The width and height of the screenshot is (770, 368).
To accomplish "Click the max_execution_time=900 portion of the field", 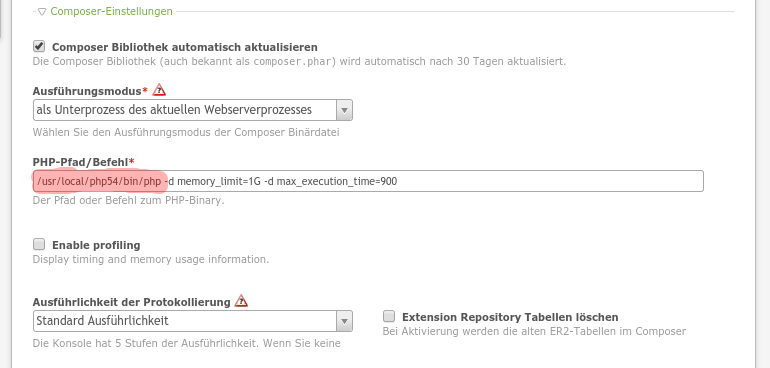I will 337,182.
